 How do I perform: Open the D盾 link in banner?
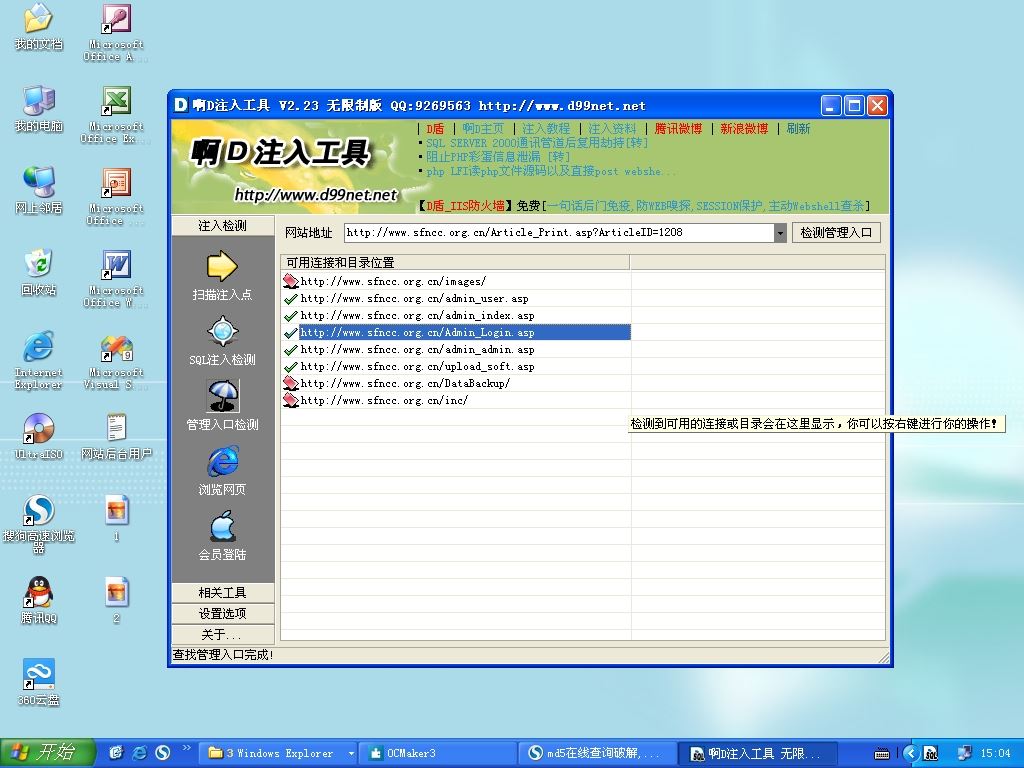435,129
